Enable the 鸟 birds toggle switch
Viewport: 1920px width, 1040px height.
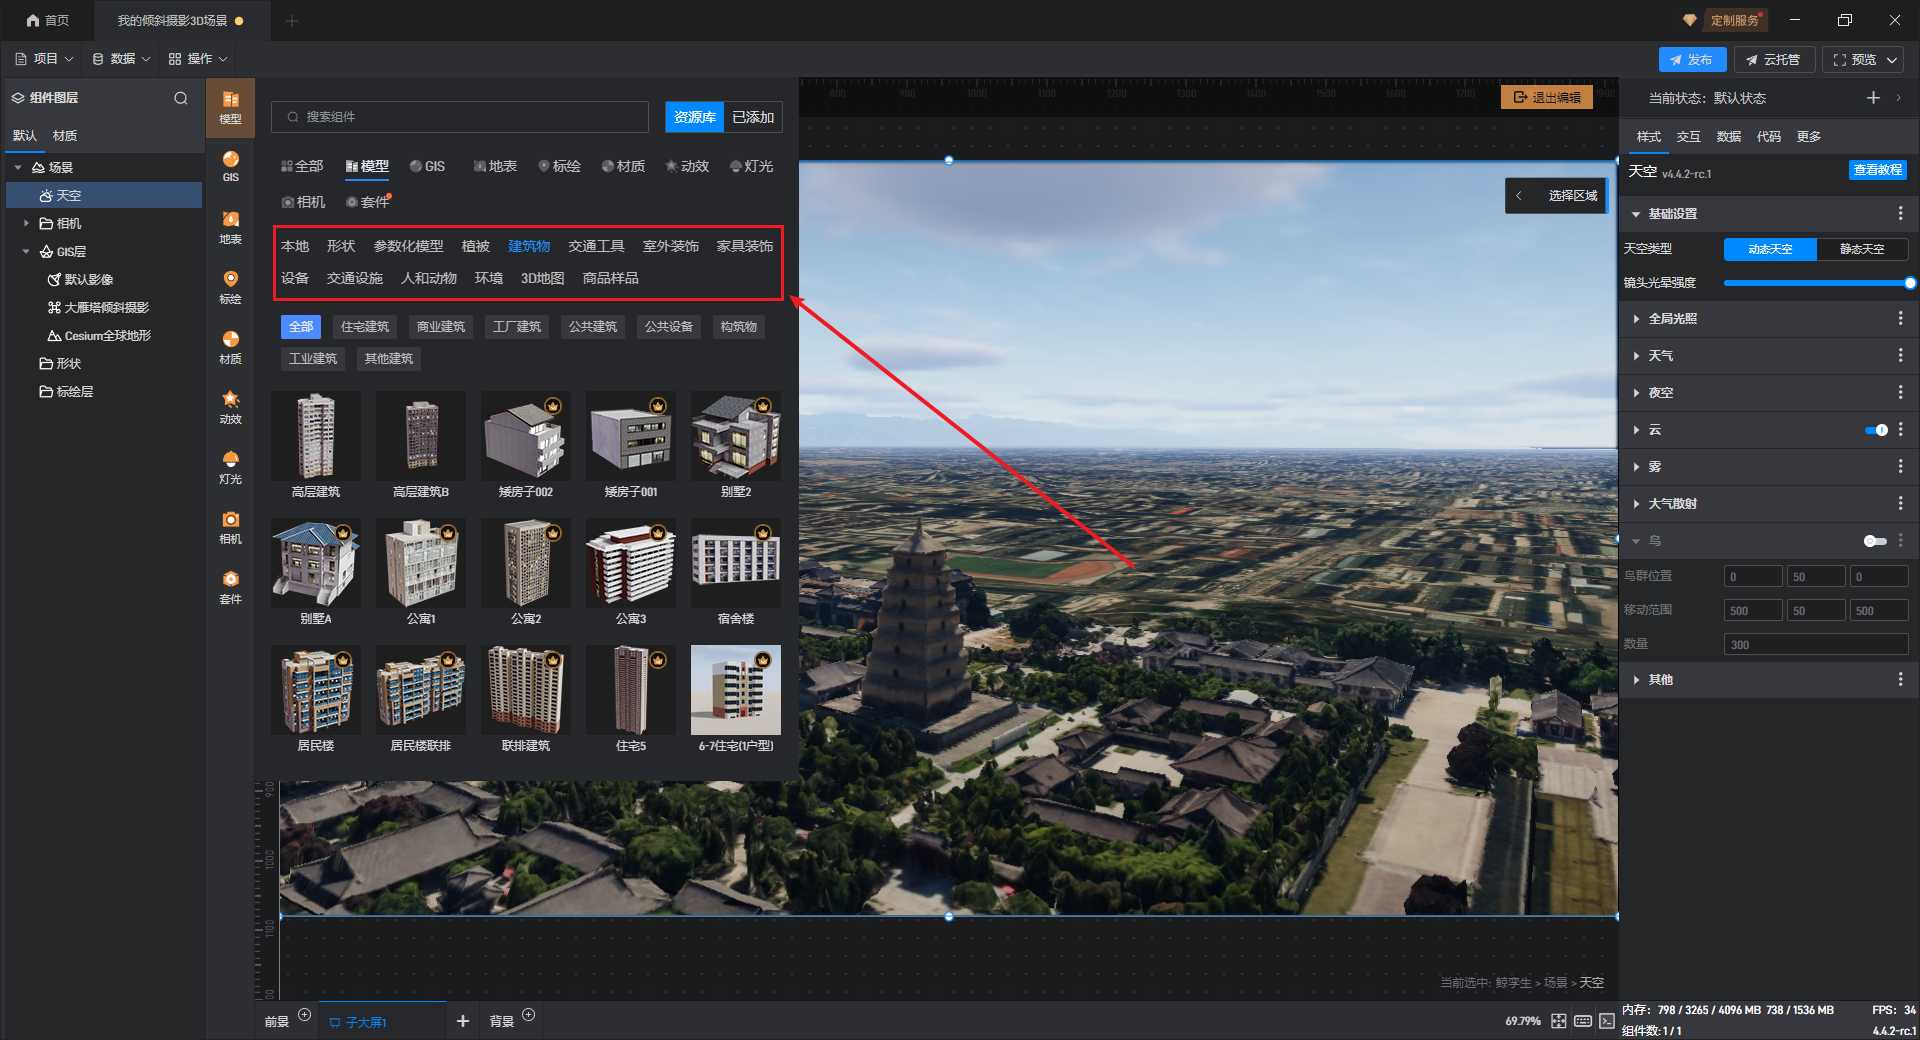pos(1875,541)
